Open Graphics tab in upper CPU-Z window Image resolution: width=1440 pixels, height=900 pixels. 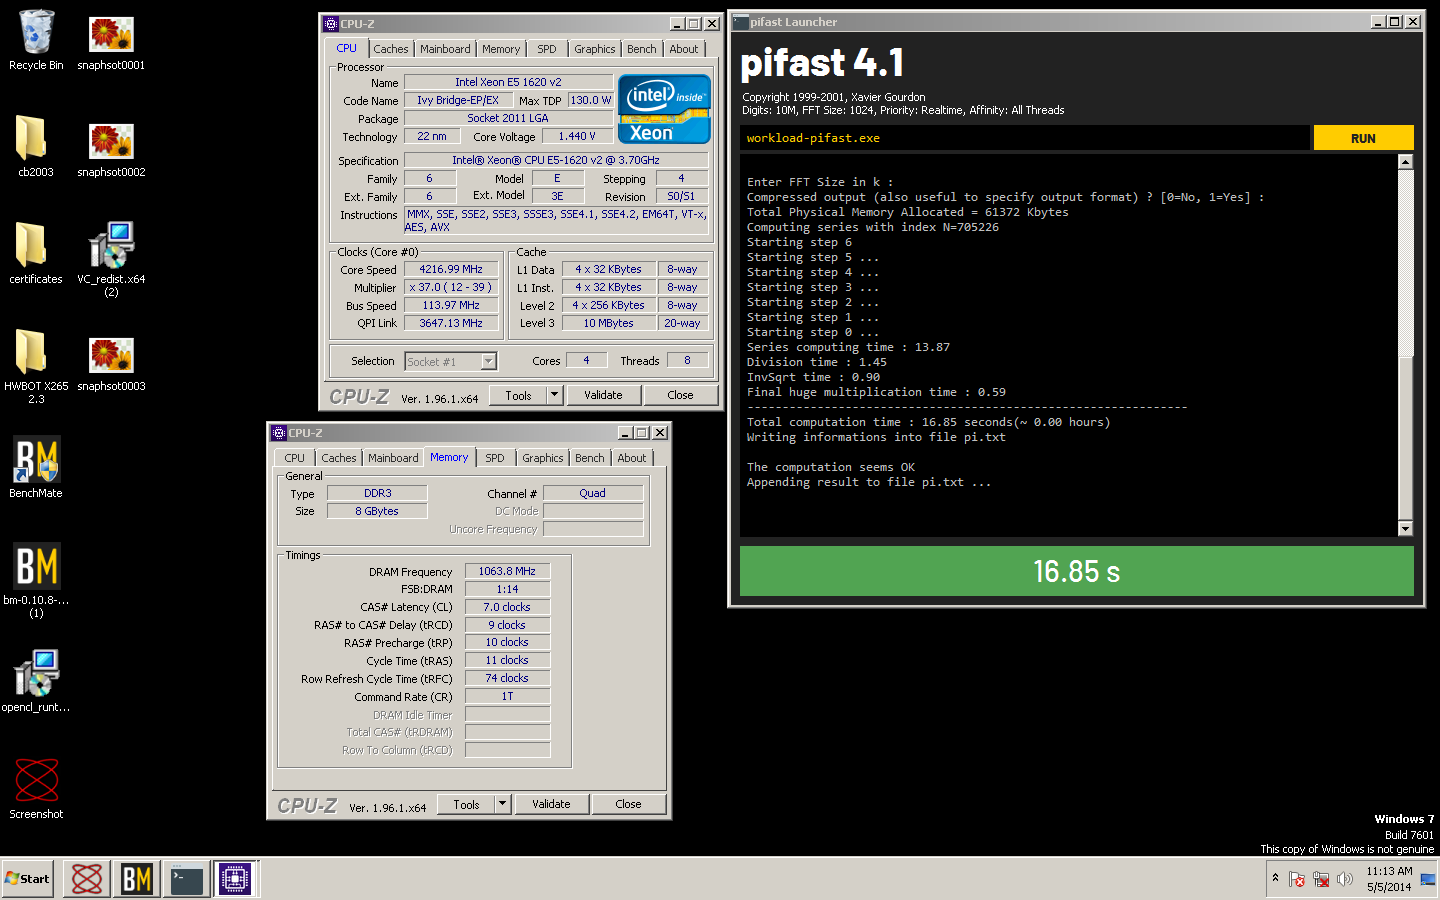click(595, 49)
